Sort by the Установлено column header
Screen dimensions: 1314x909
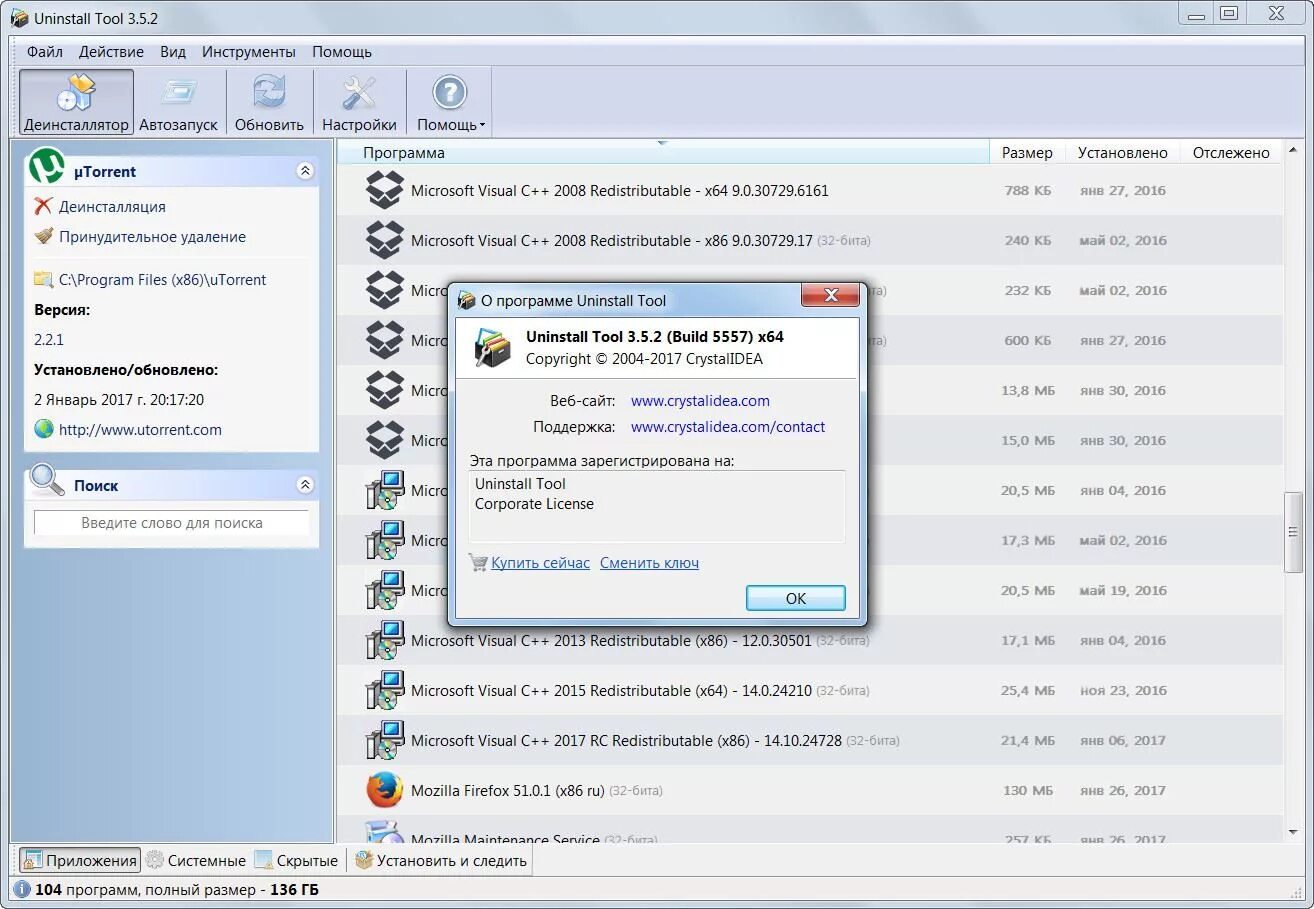(x=1122, y=152)
